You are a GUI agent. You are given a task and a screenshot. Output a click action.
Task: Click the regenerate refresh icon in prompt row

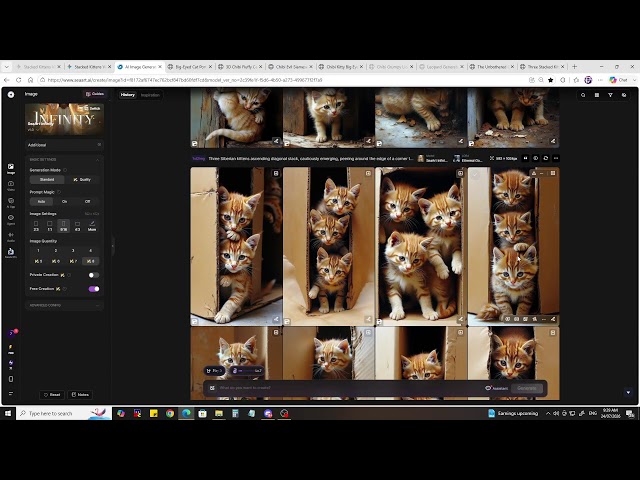tap(546, 158)
